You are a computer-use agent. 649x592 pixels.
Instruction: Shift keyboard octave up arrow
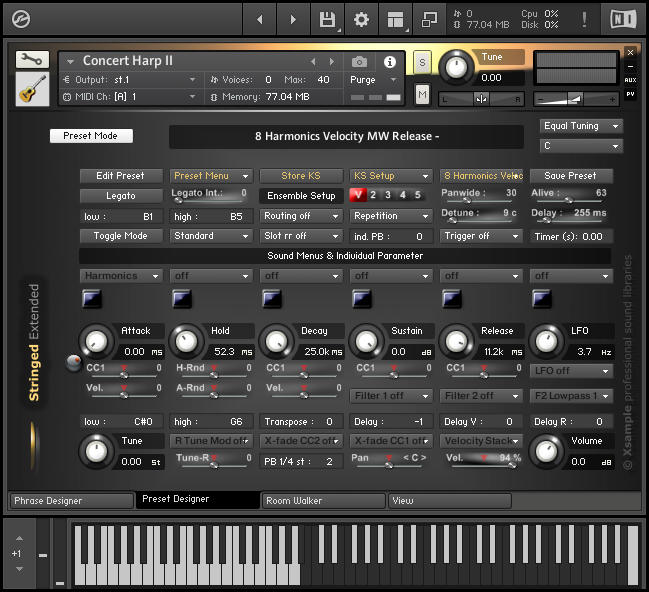coord(19,538)
